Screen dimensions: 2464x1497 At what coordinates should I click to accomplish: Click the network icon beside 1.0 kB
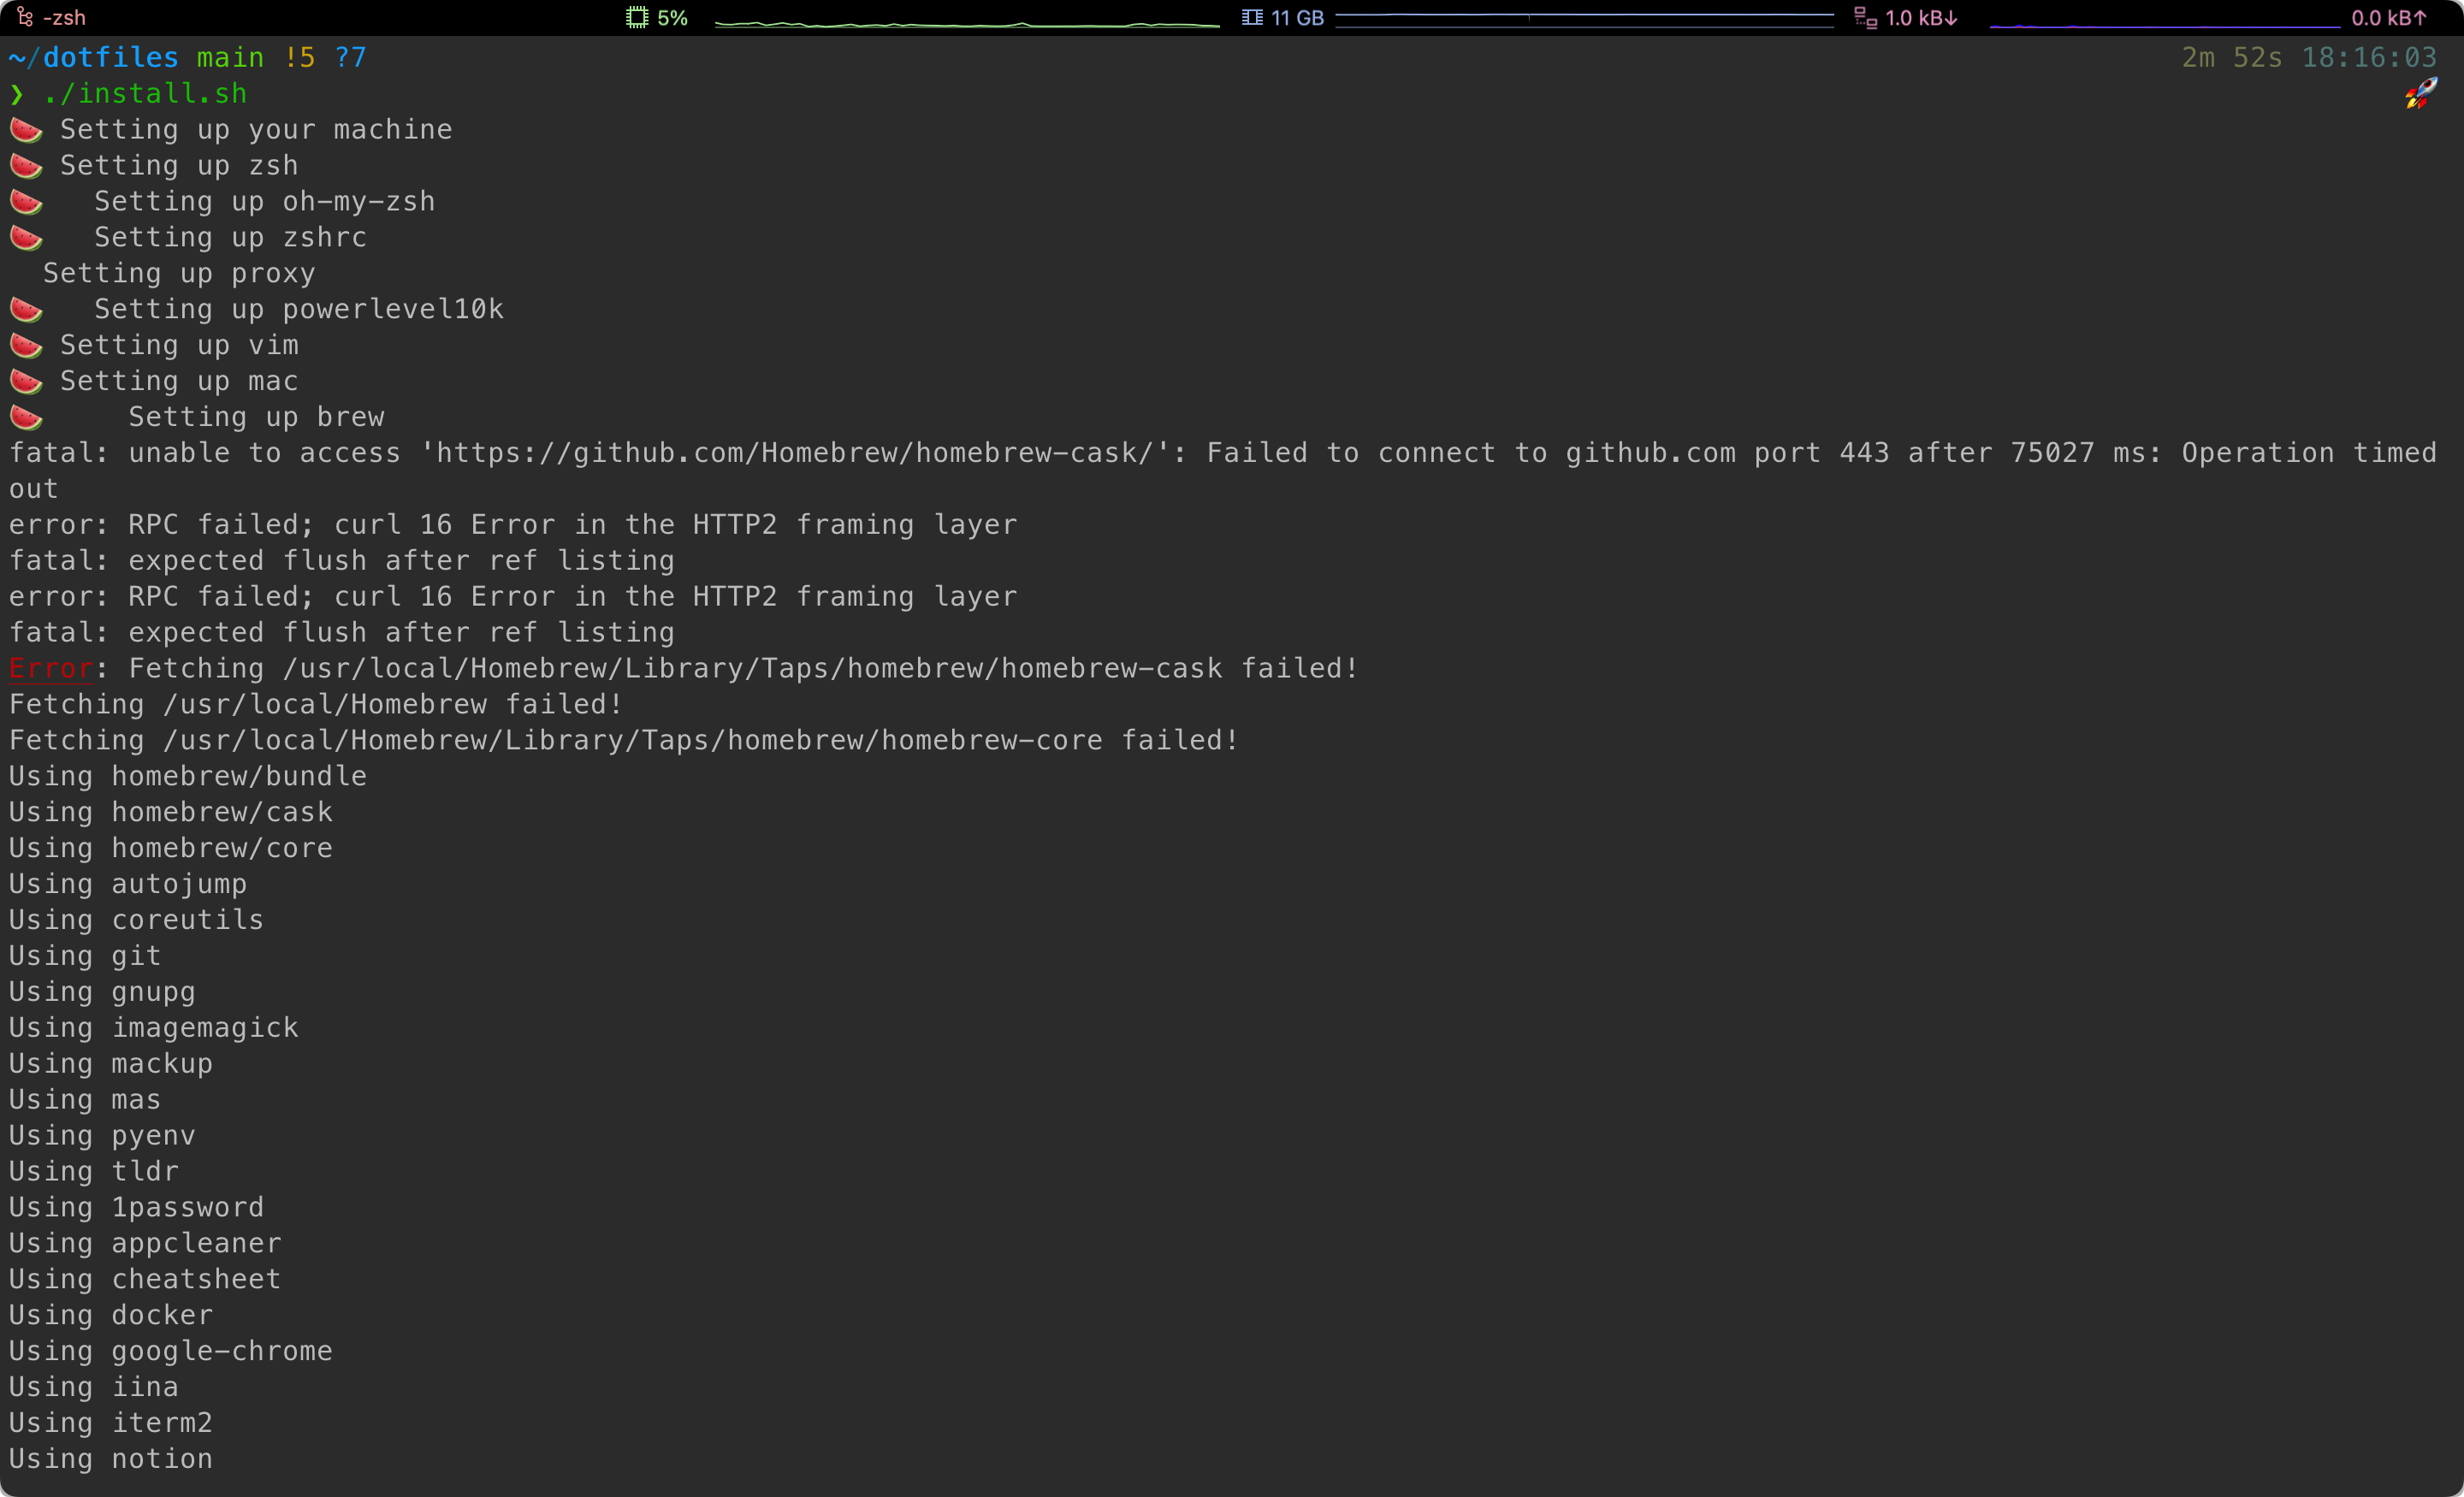pyautogui.click(x=1864, y=17)
